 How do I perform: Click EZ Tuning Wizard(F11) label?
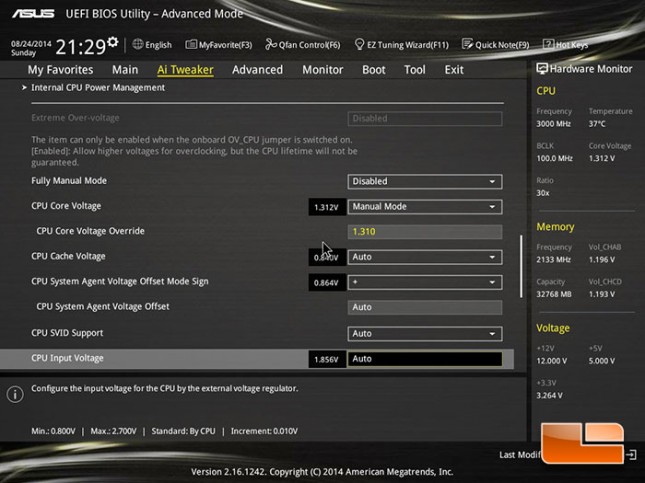coord(408,45)
